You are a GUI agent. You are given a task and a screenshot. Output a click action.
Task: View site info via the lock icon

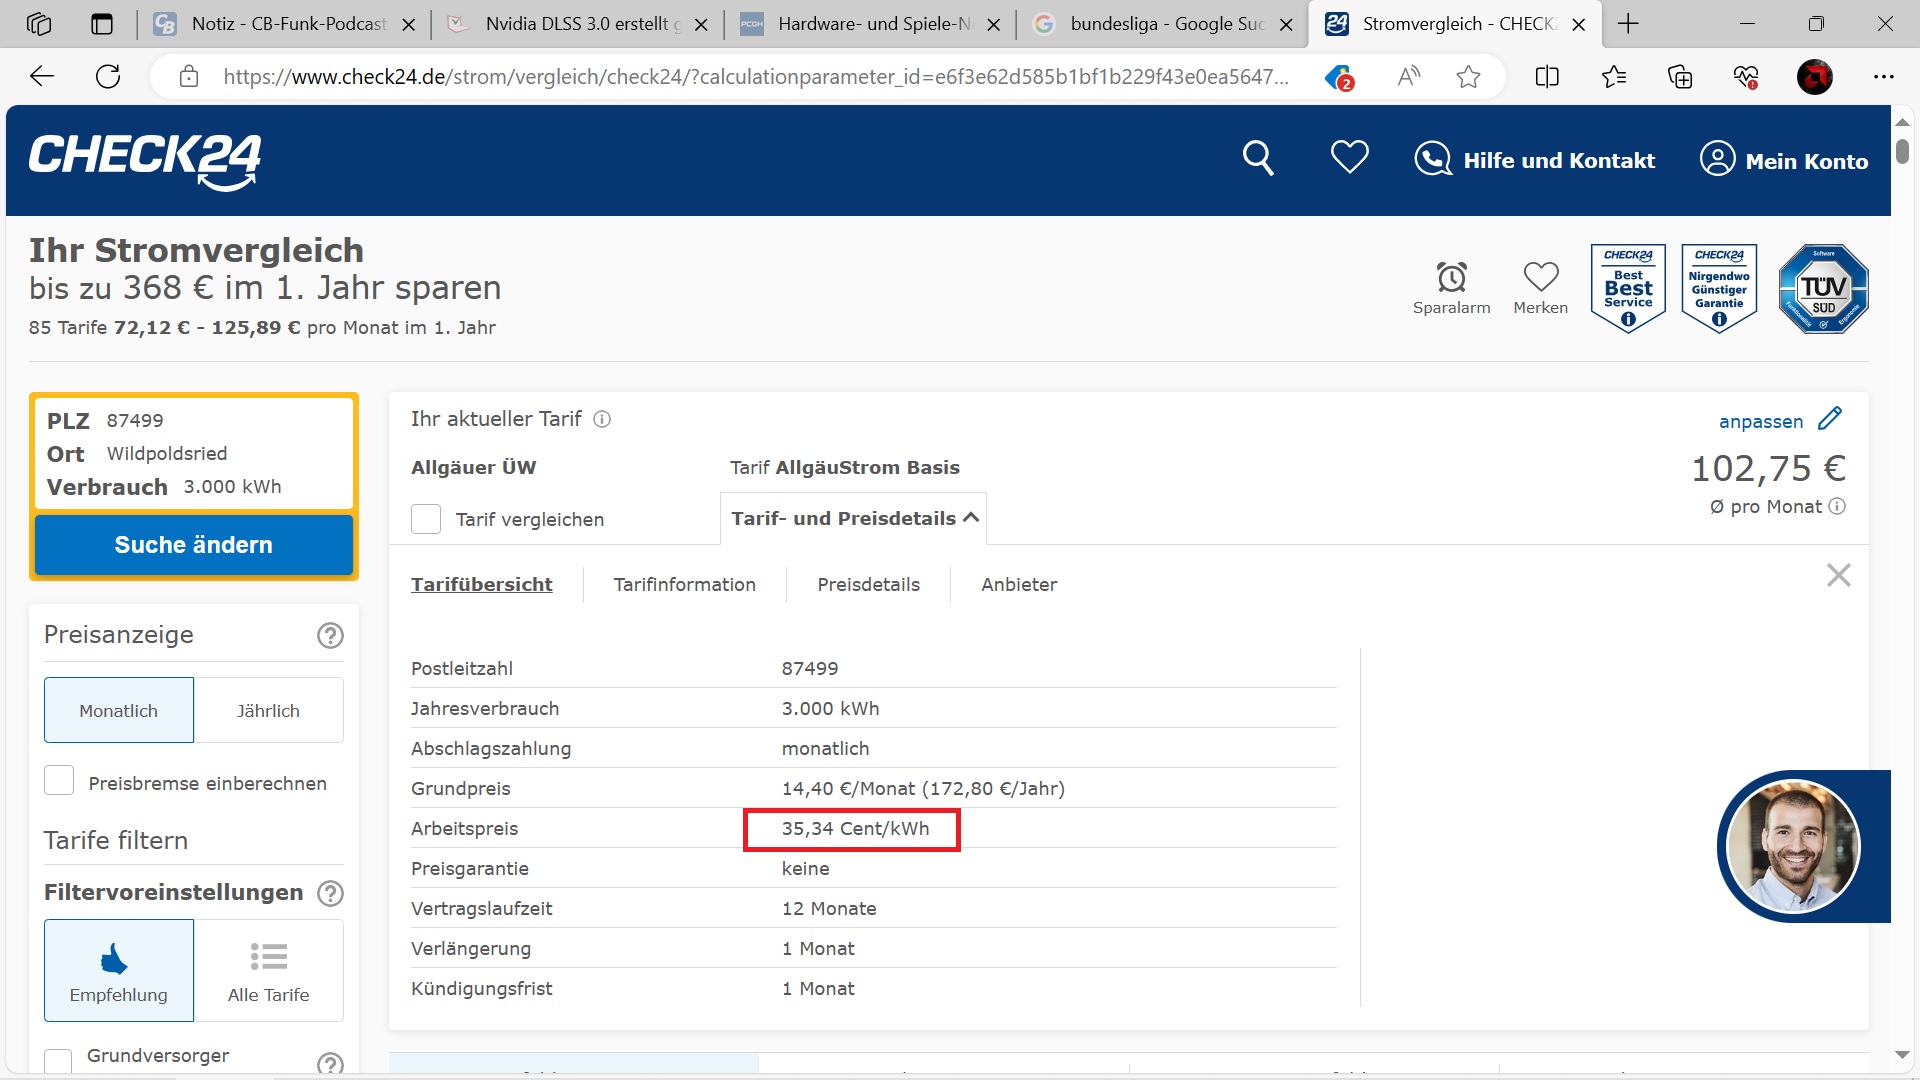(x=189, y=76)
